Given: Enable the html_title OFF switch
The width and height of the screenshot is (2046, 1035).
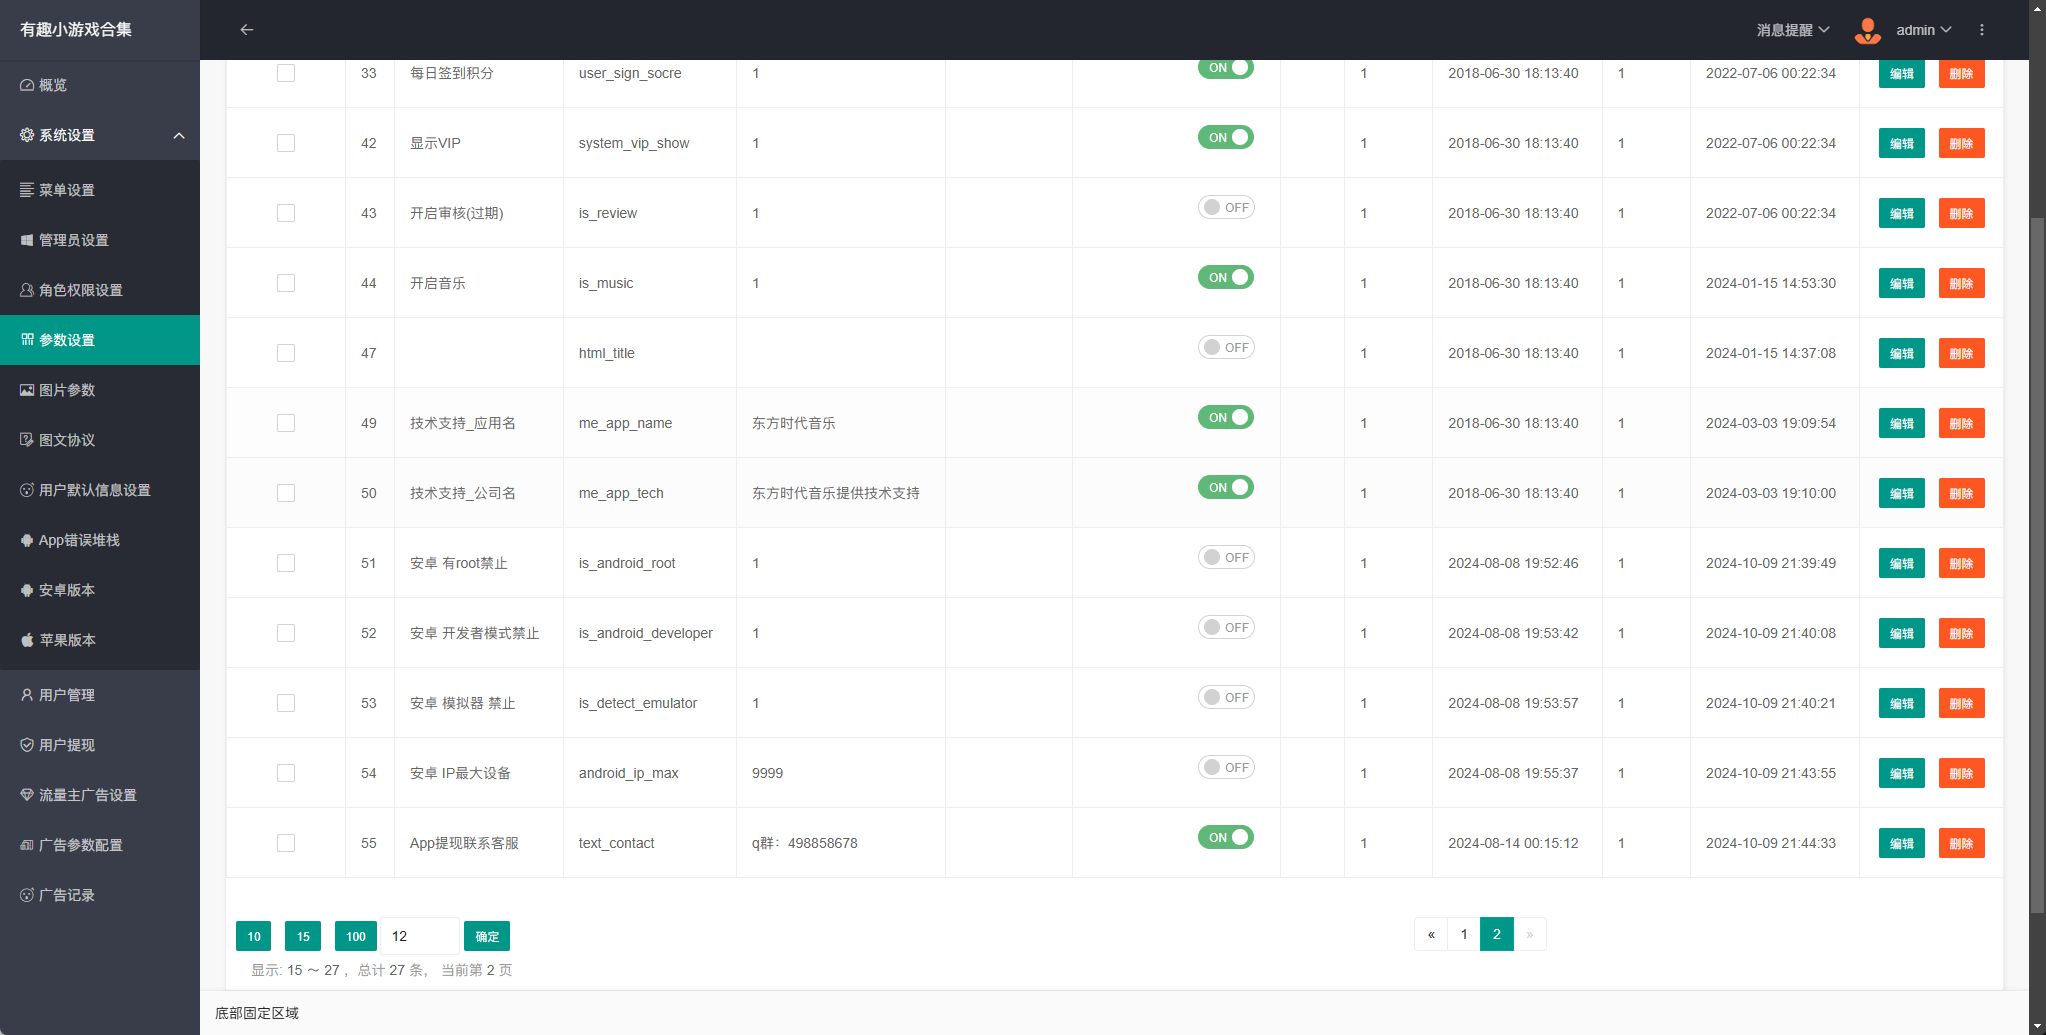Looking at the screenshot, I should click(x=1226, y=347).
